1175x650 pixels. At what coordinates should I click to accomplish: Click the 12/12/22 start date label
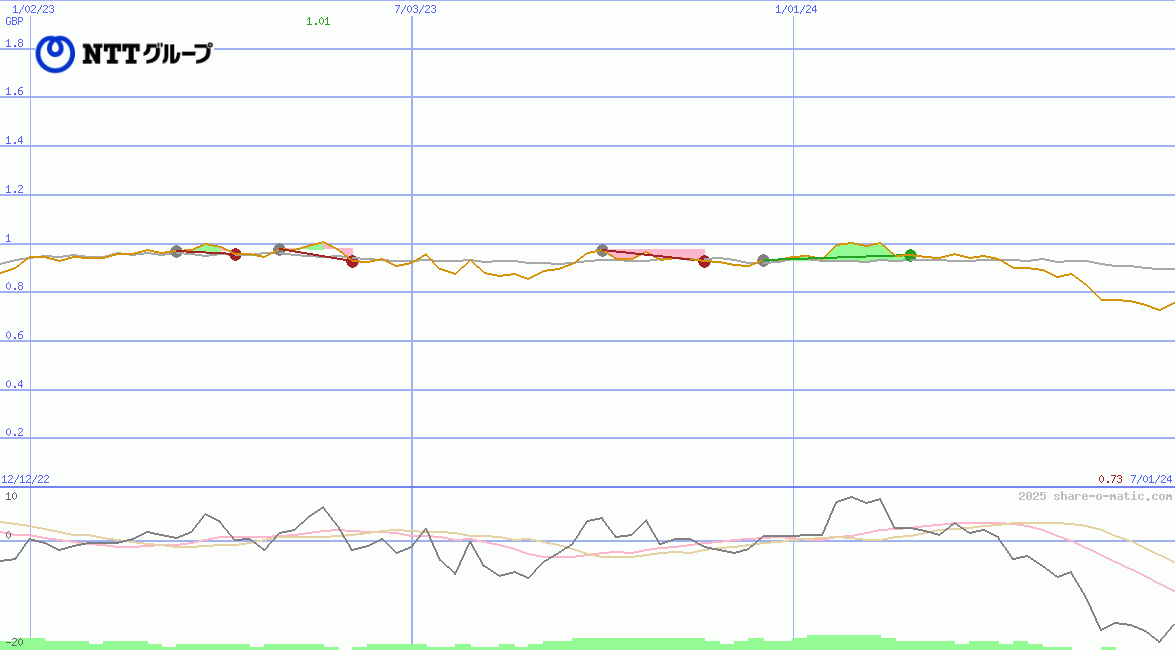(26, 480)
